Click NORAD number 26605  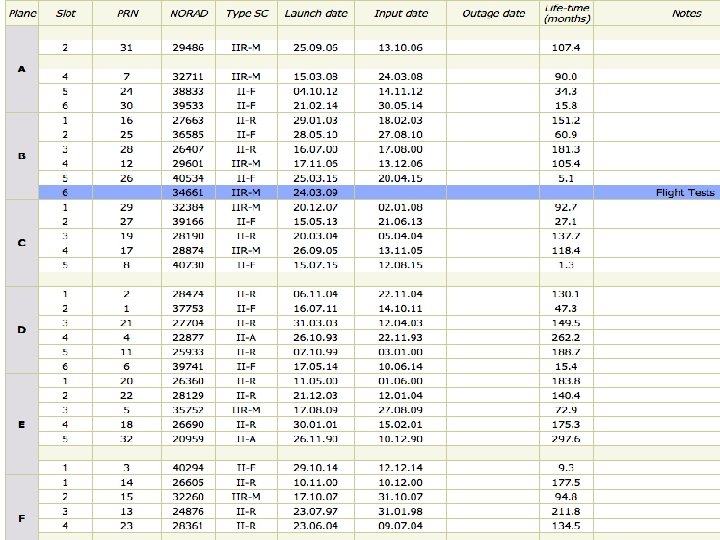pyautogui.click(x=188, y=483)
